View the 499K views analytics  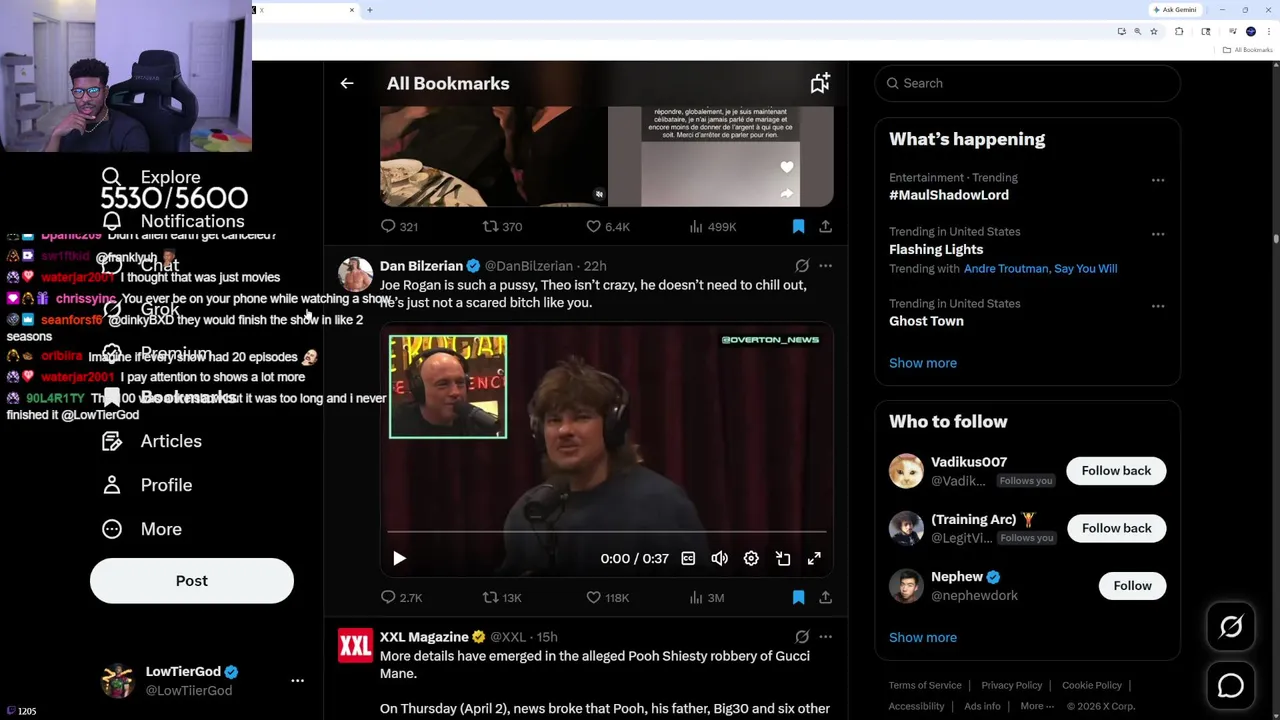(712, 227)
